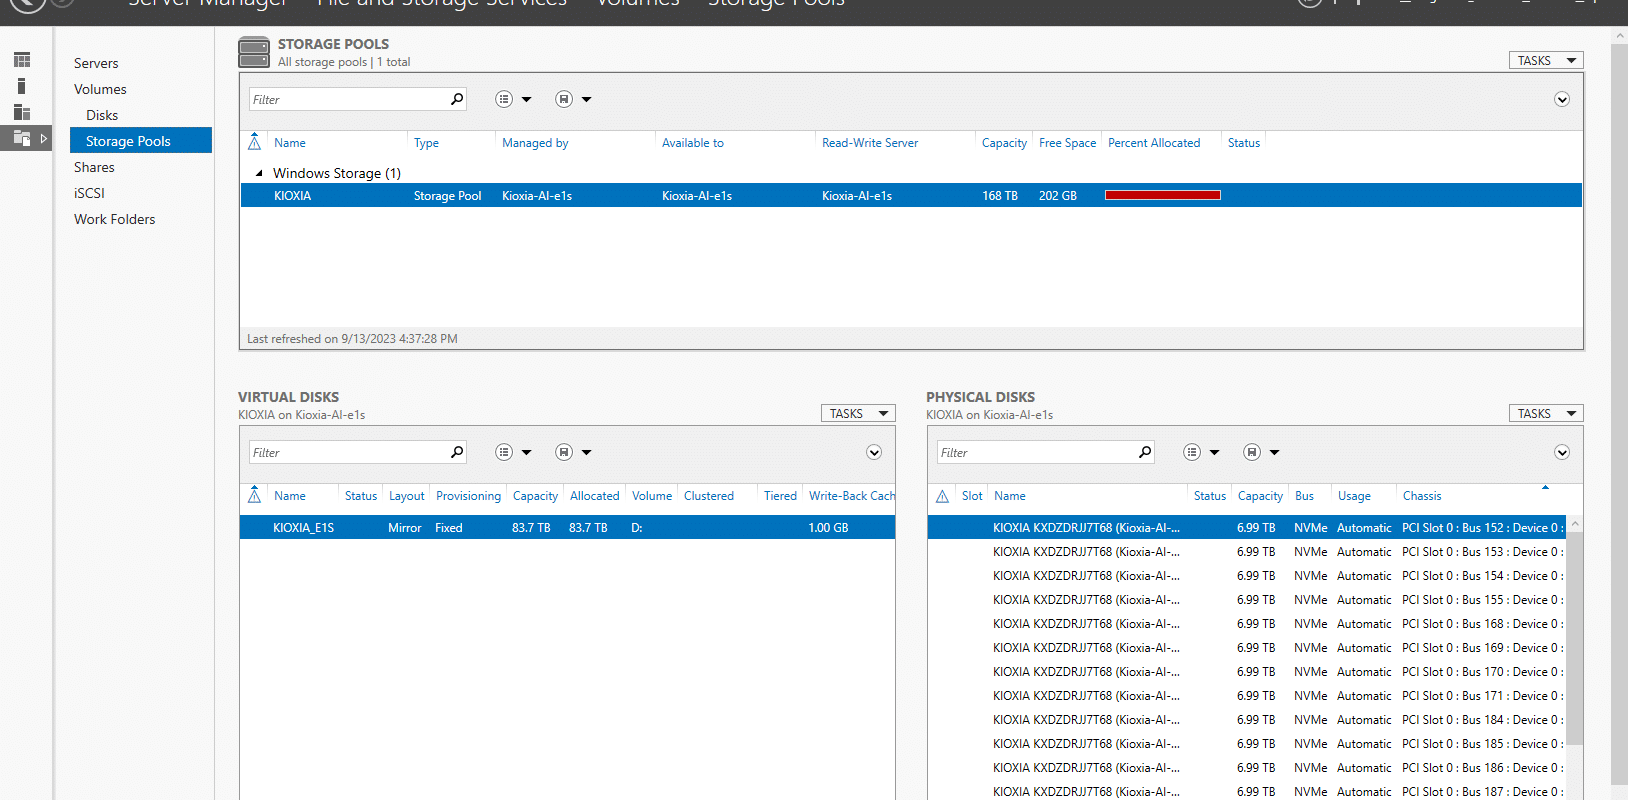Expand Physical Disks filter criteria chevron
This screenshot has height=800, width=1628.
(1562, 452)
